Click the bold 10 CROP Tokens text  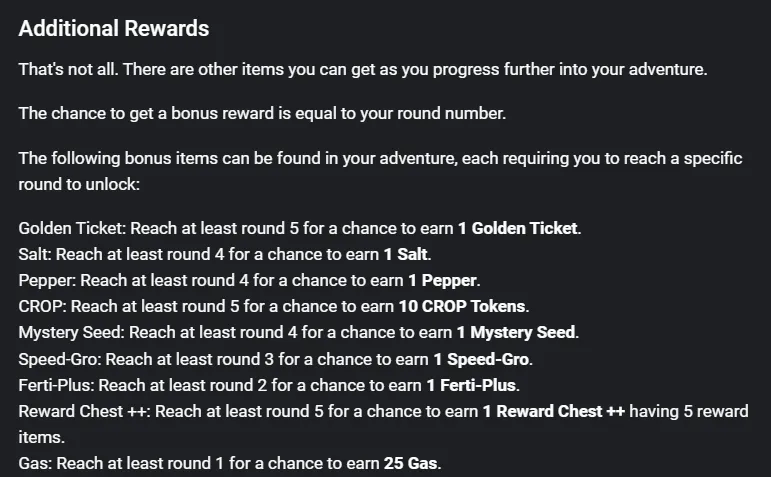click(x=462, y=306)
